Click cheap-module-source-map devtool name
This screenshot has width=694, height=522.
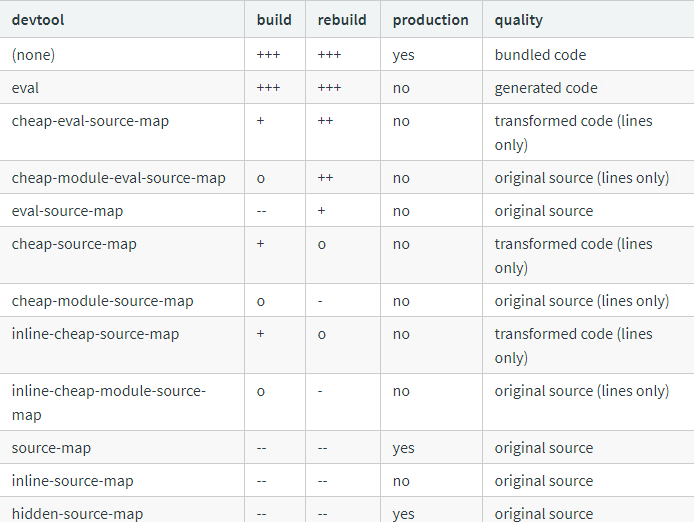[103, 301]
